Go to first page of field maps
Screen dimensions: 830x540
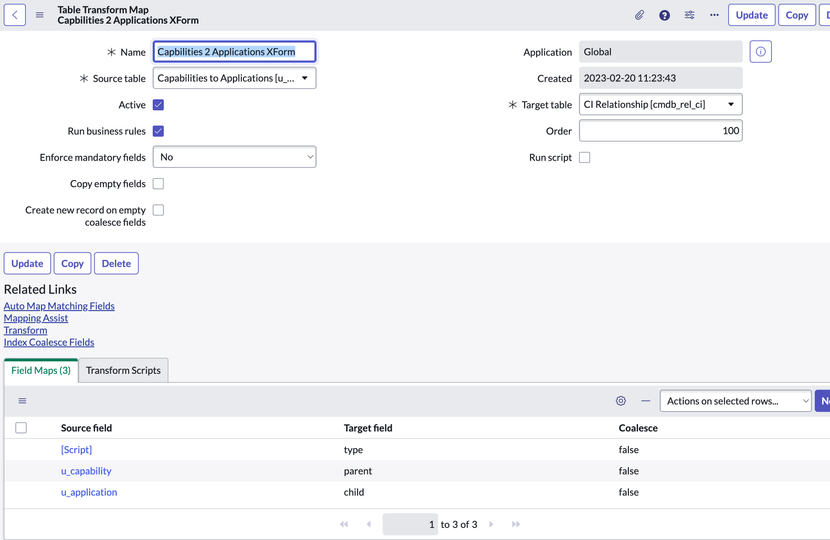[344, 524]
